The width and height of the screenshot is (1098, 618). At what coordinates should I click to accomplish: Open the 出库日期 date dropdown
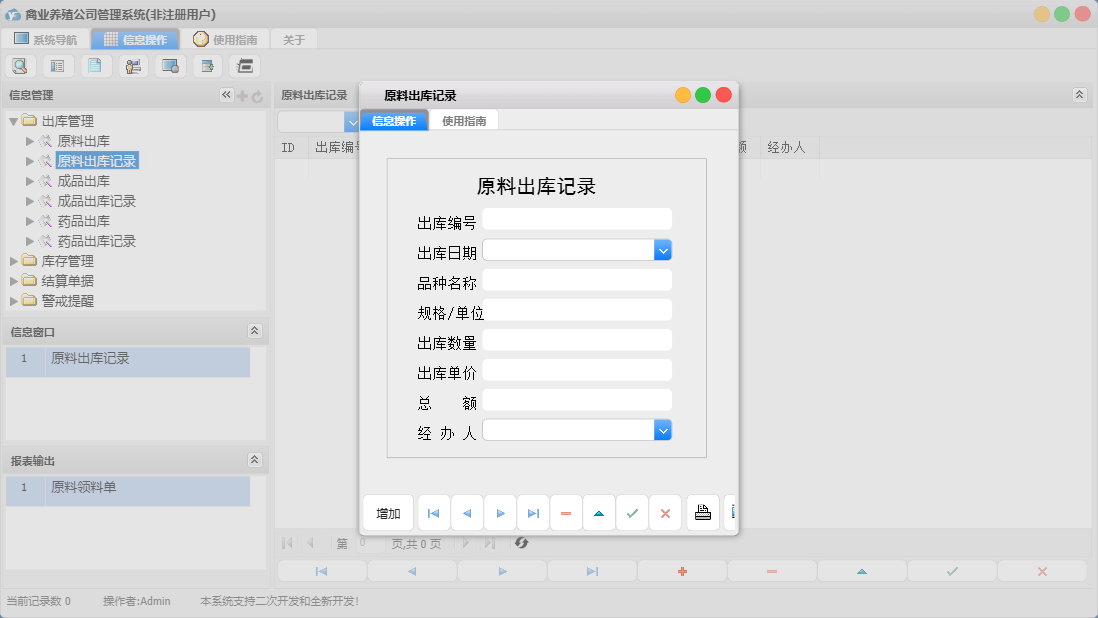[x=663, y=249]
